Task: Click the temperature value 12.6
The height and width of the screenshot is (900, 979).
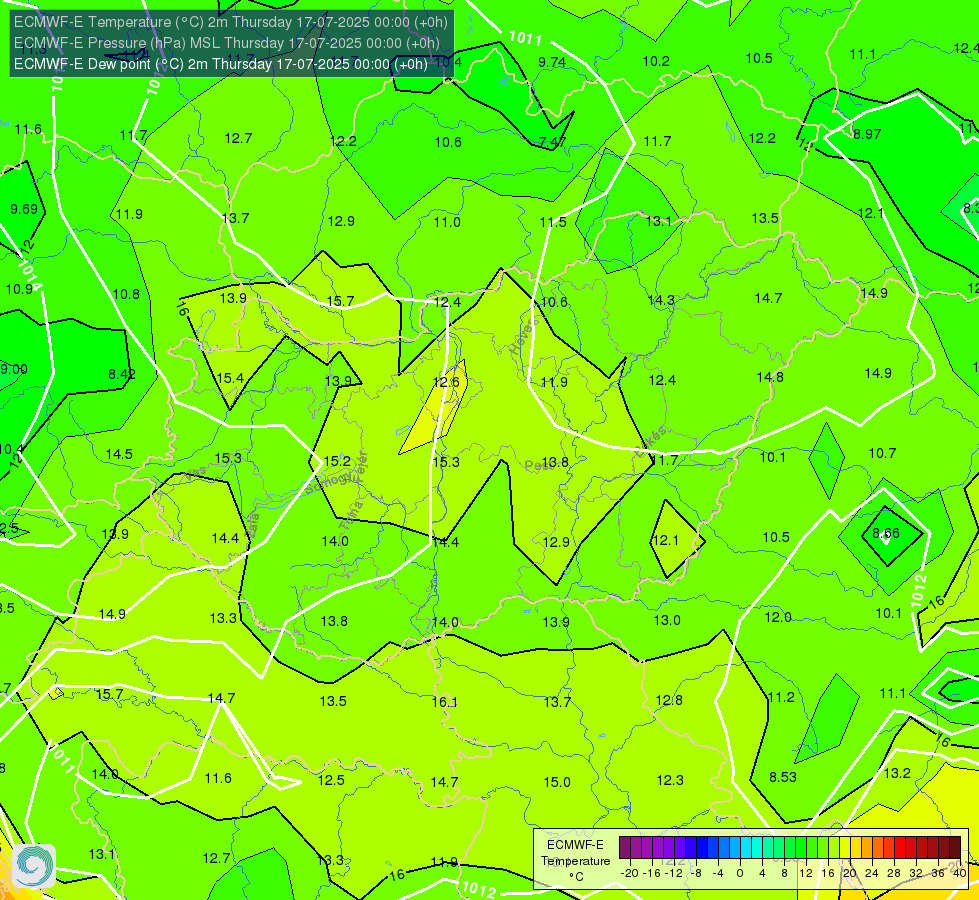Action: 446,382
